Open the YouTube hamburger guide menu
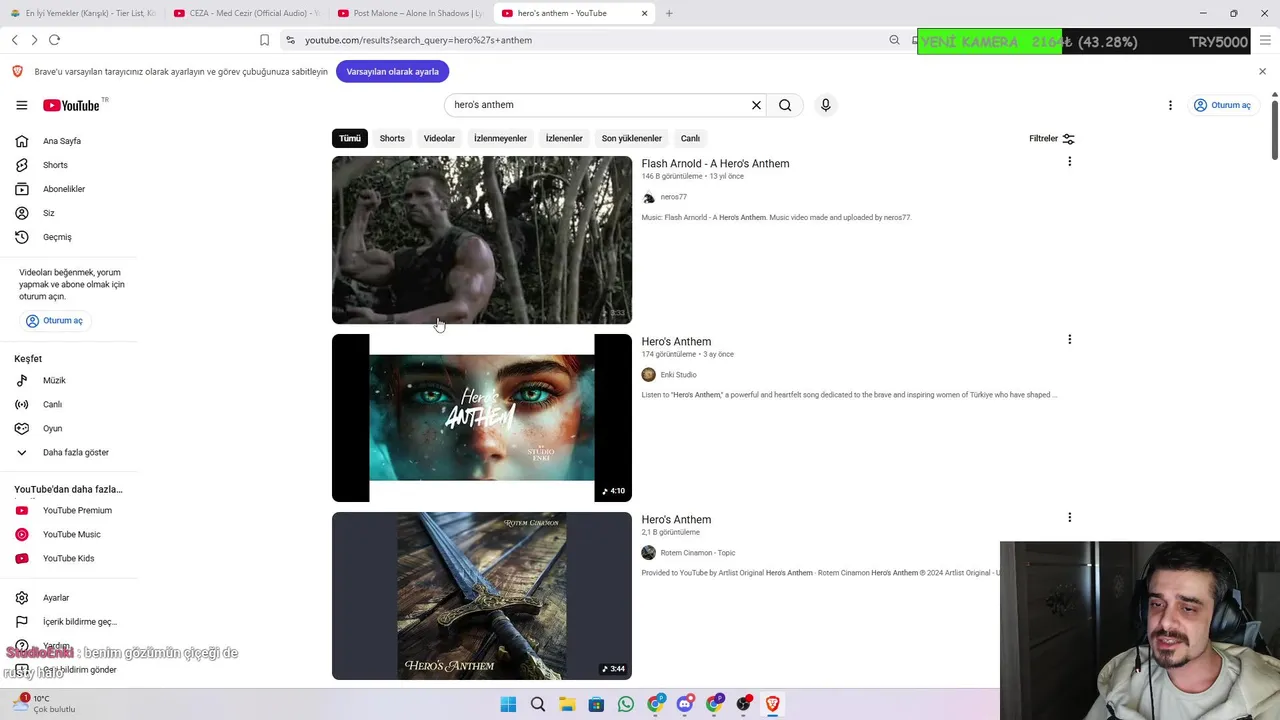Screen dimensions: 1280x720 (21, 105)
